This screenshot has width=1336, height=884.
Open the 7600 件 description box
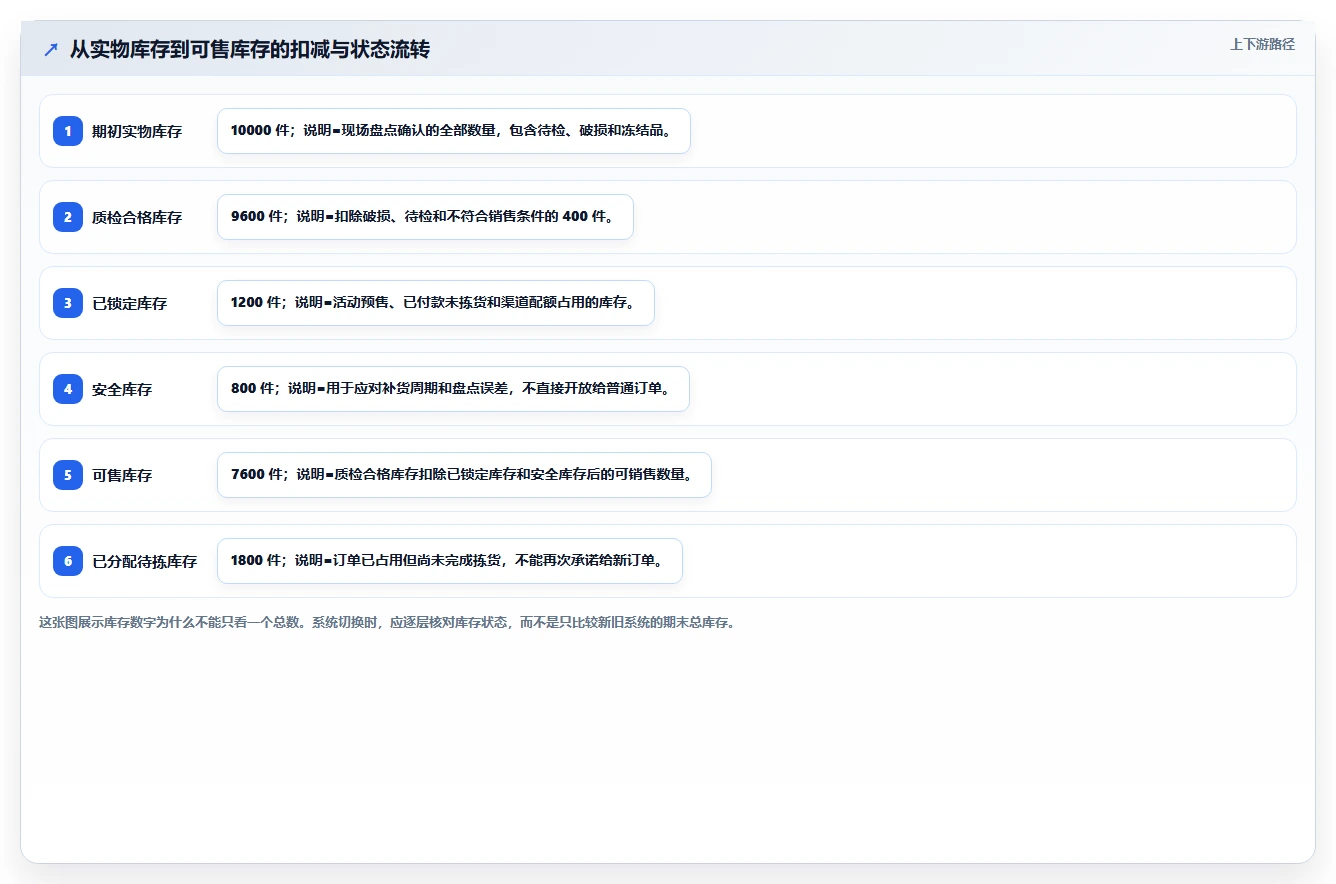464,475
